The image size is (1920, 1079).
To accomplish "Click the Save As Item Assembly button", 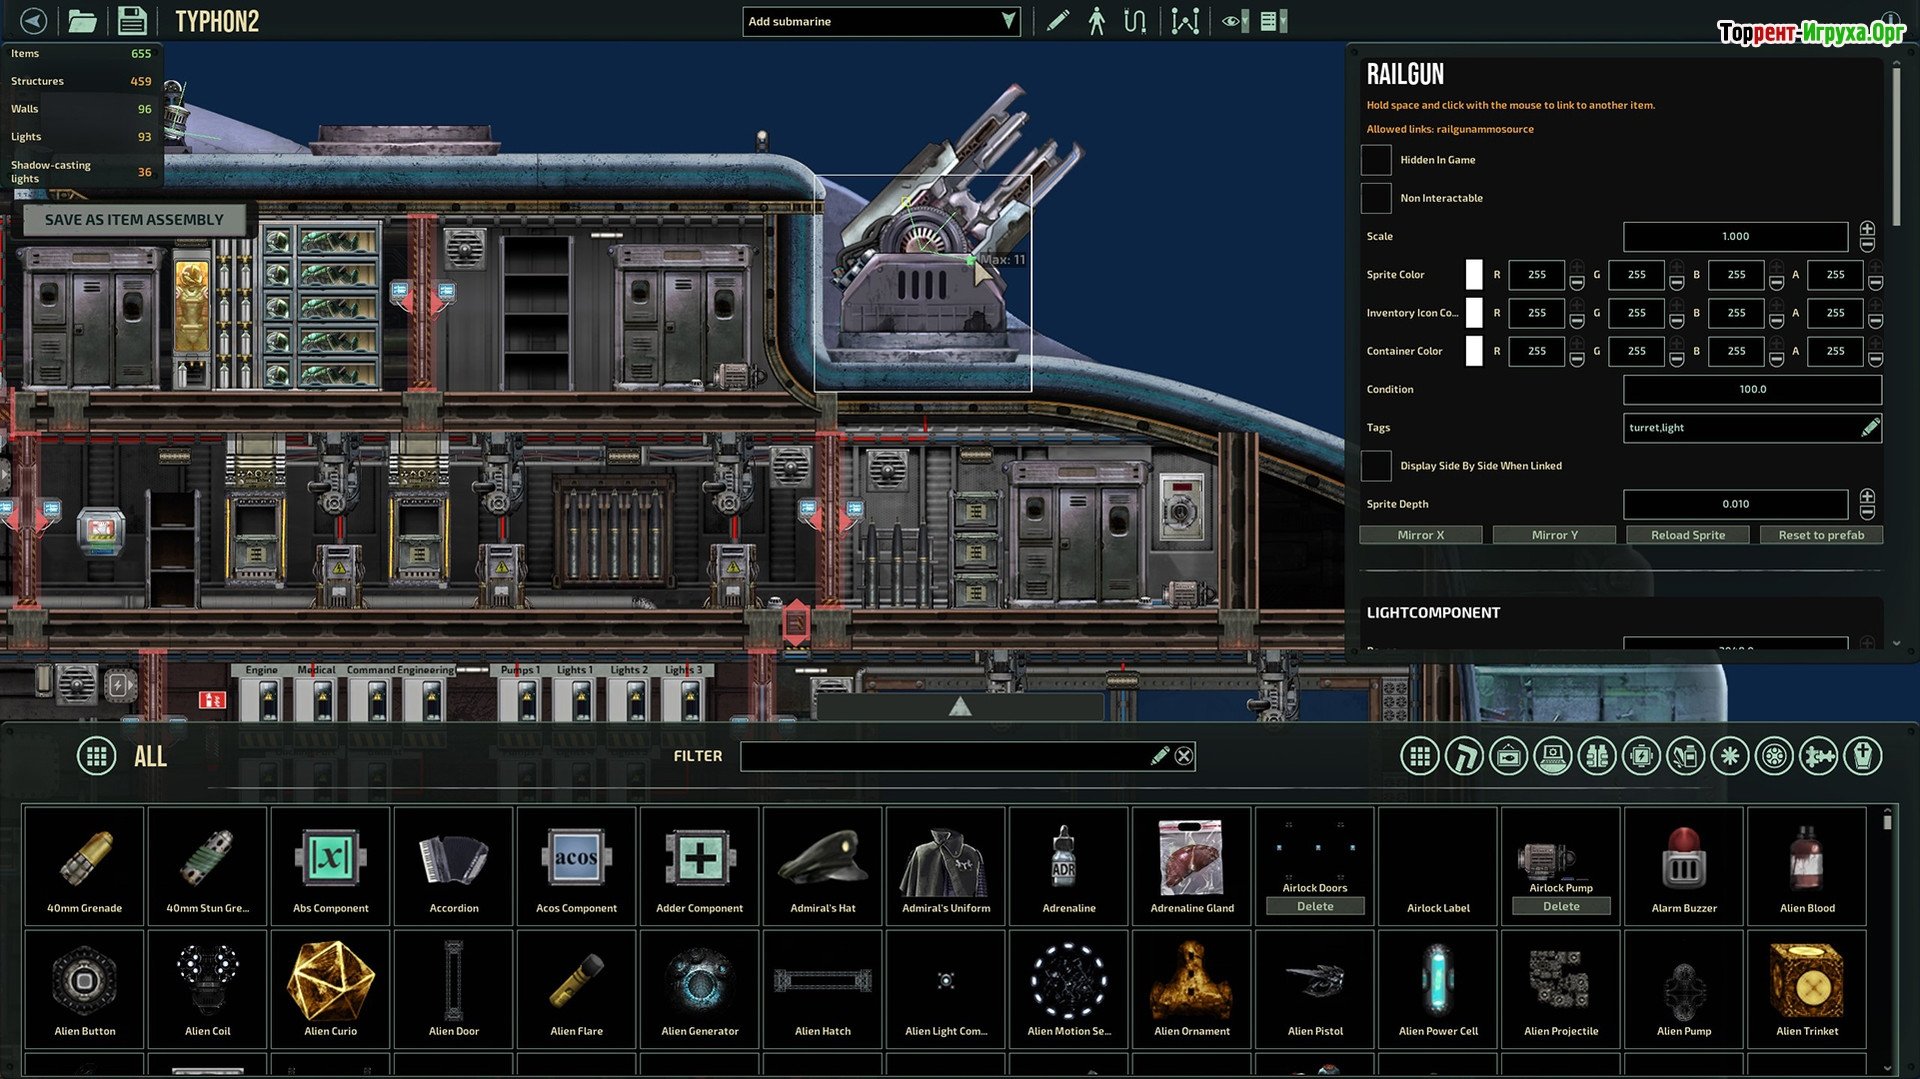I will [x=134, y=220].
